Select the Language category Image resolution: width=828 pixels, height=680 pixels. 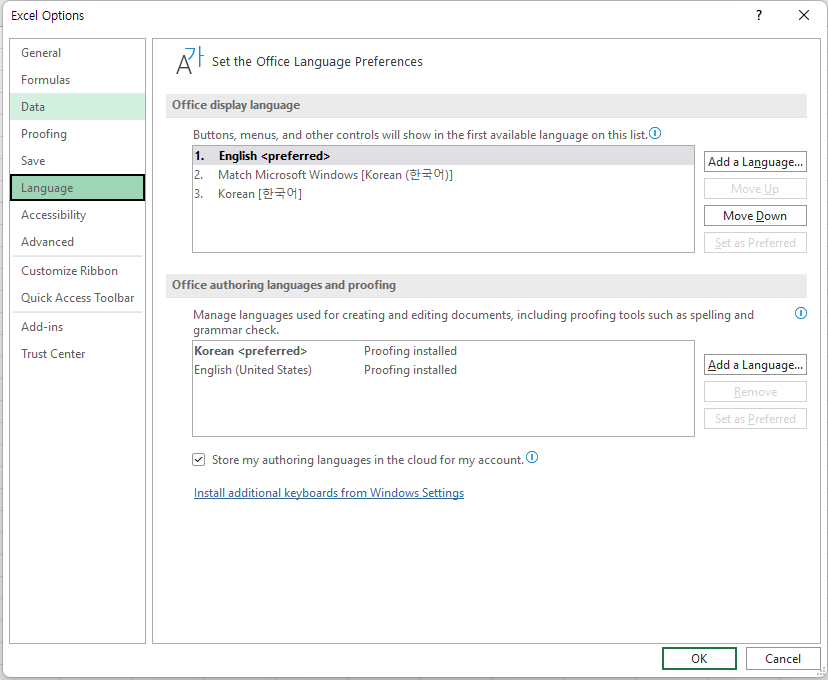[77, 188]
